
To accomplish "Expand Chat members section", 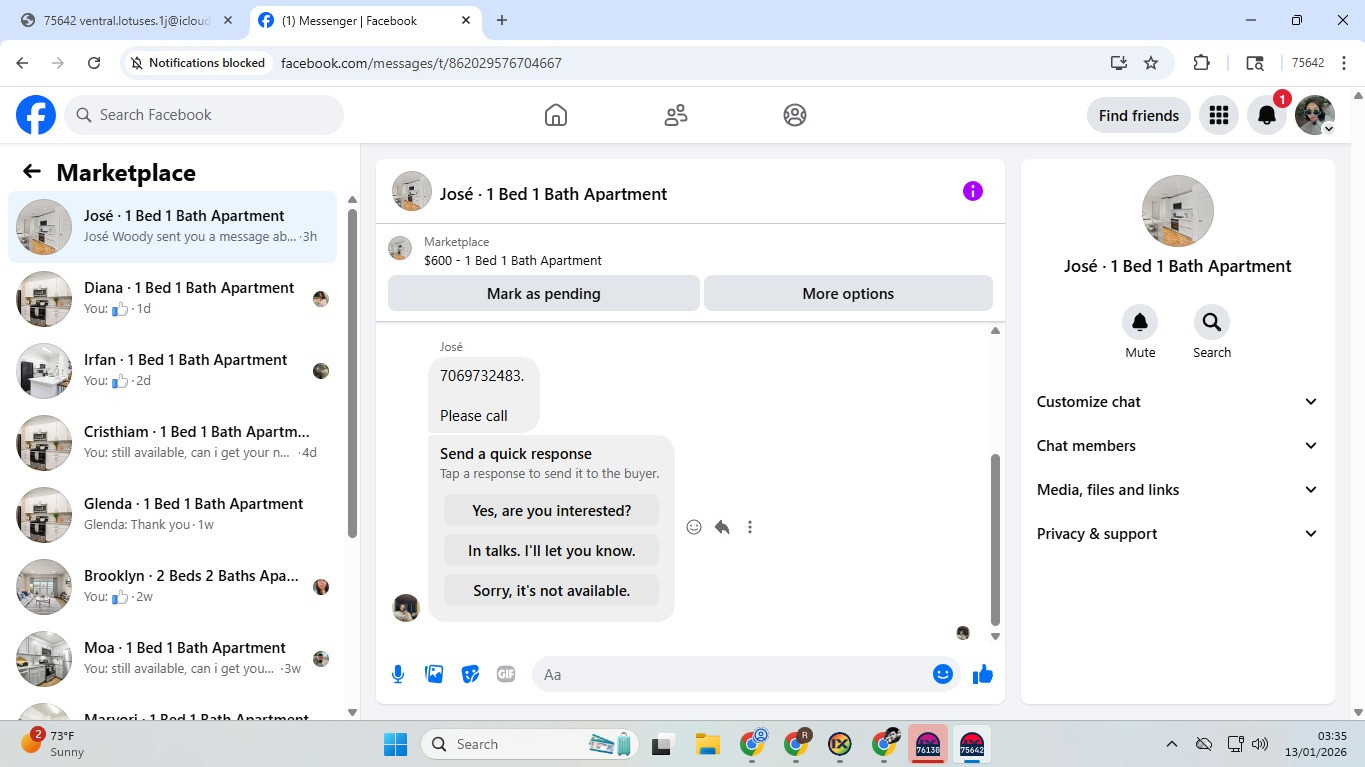I will click(x=1178, y=446).
